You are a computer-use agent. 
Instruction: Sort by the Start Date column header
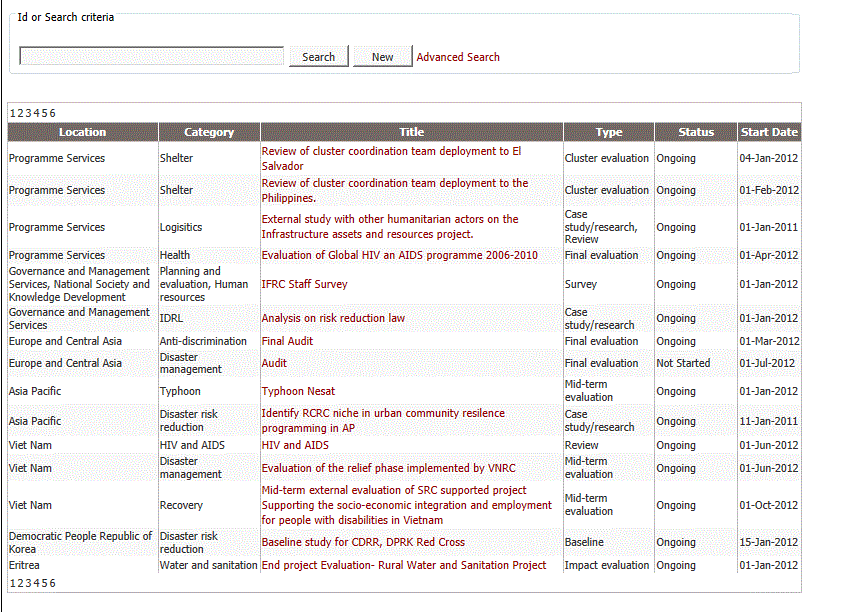point(769,132)
